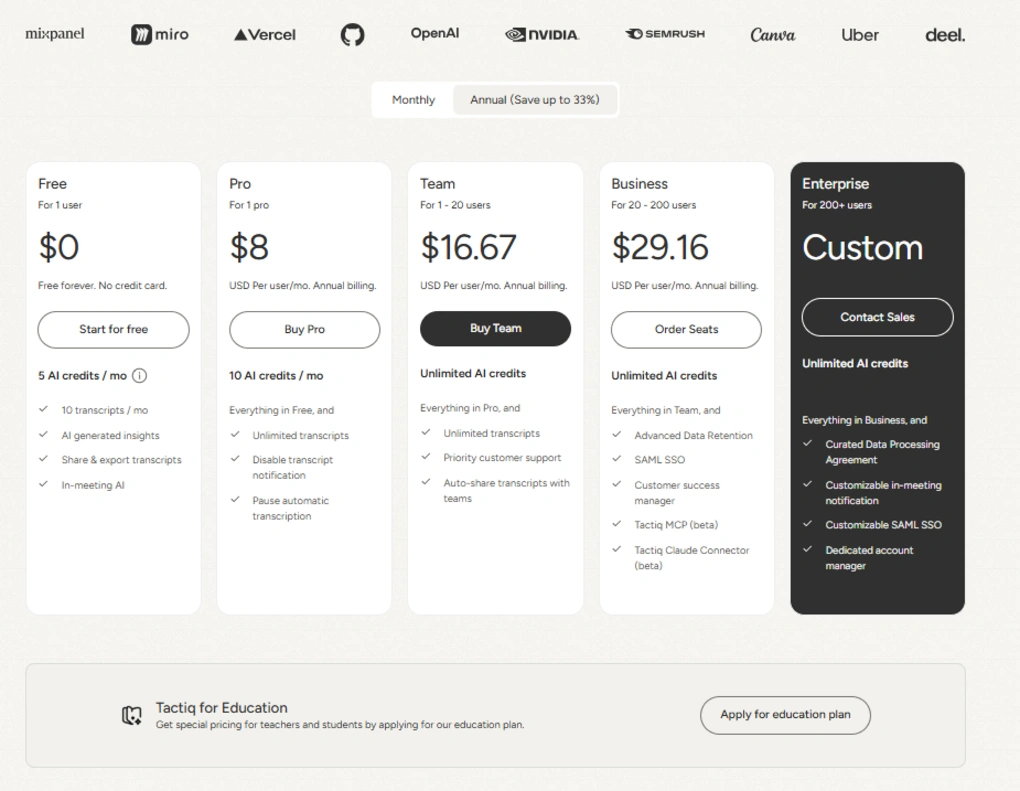
Task: Click Buy Team
Action: [x=495, y=328]
